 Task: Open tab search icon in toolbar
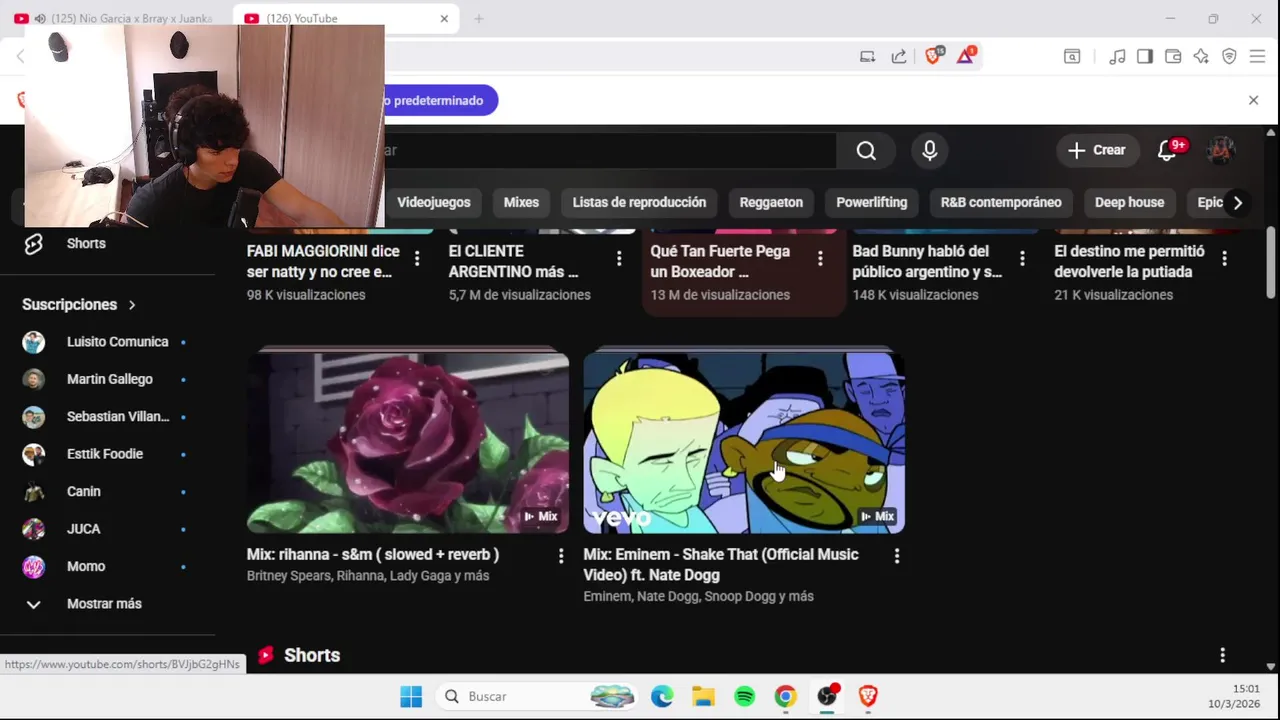click(1072, 56)
